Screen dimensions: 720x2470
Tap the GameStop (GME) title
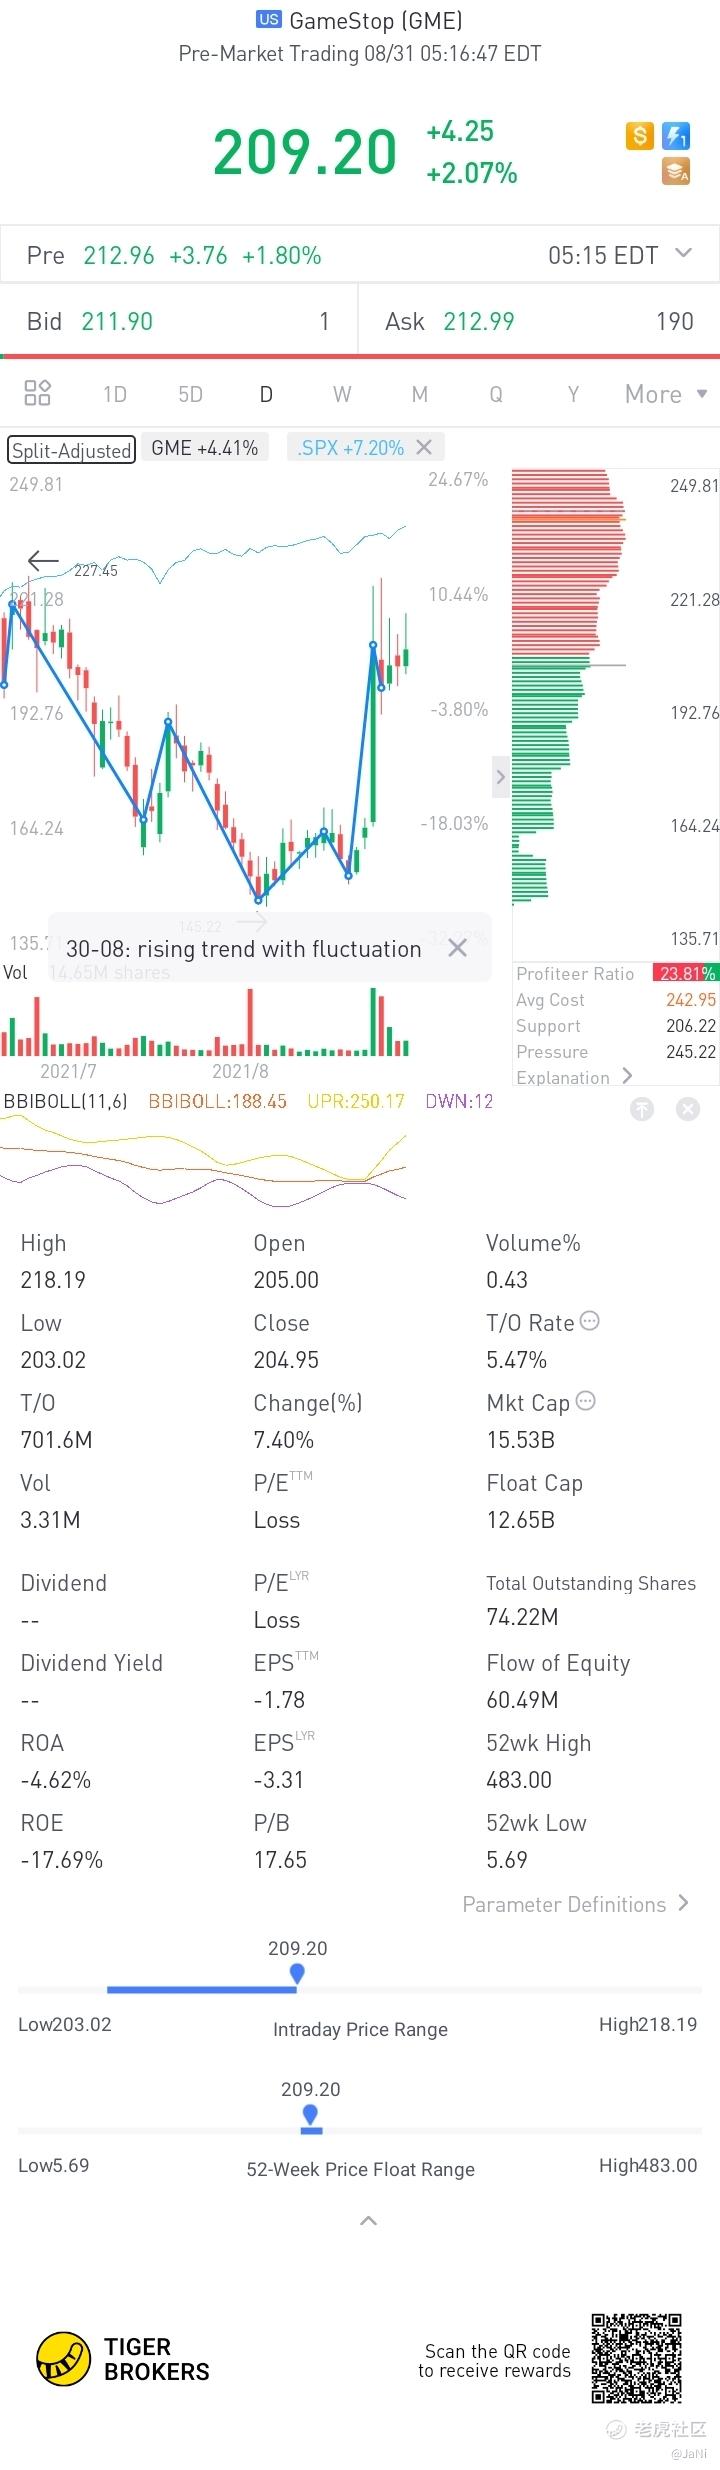coord(376,20)
